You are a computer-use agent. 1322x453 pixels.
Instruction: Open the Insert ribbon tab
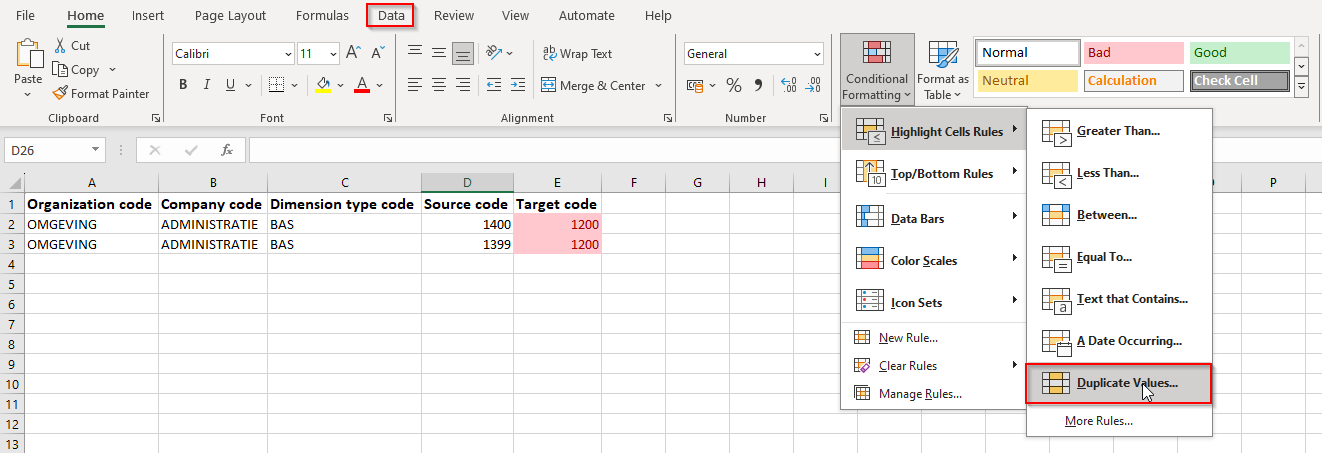click(x=148, y=15)
